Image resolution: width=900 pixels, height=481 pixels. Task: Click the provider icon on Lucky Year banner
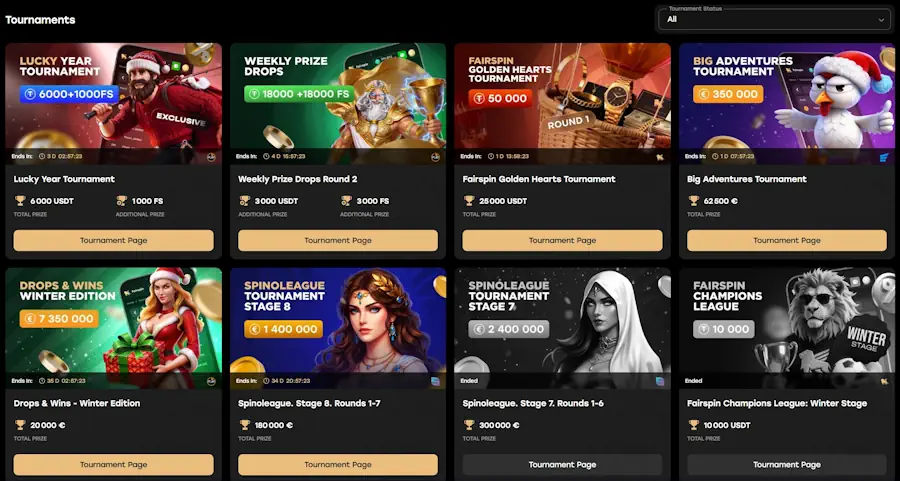pyautogui.click(x=211, y=157)
